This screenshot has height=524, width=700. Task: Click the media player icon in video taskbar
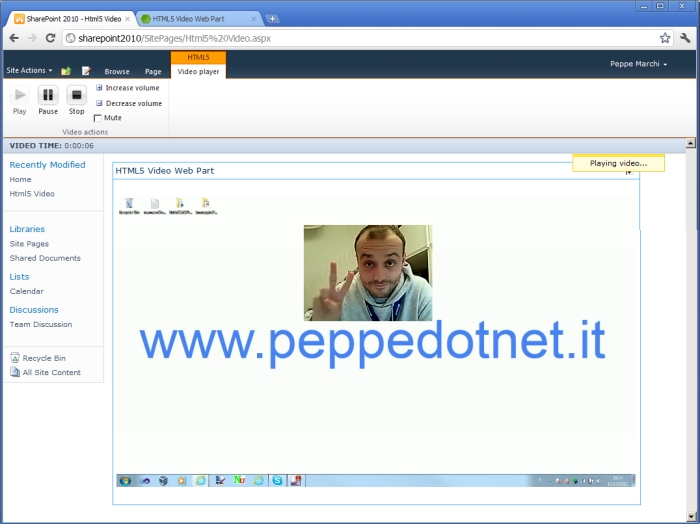coord(181,481)
